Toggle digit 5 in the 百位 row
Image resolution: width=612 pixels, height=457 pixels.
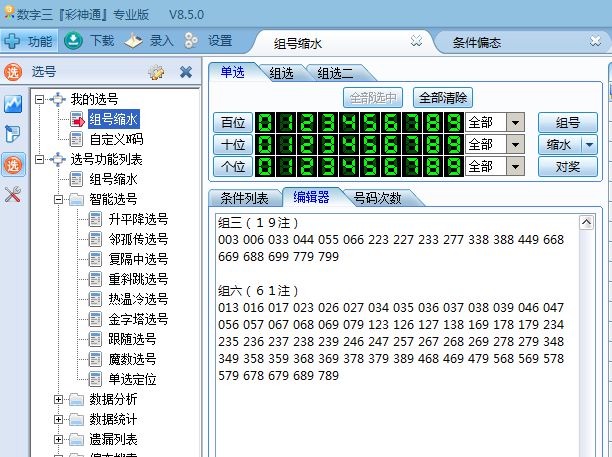[x=364, y=122]
